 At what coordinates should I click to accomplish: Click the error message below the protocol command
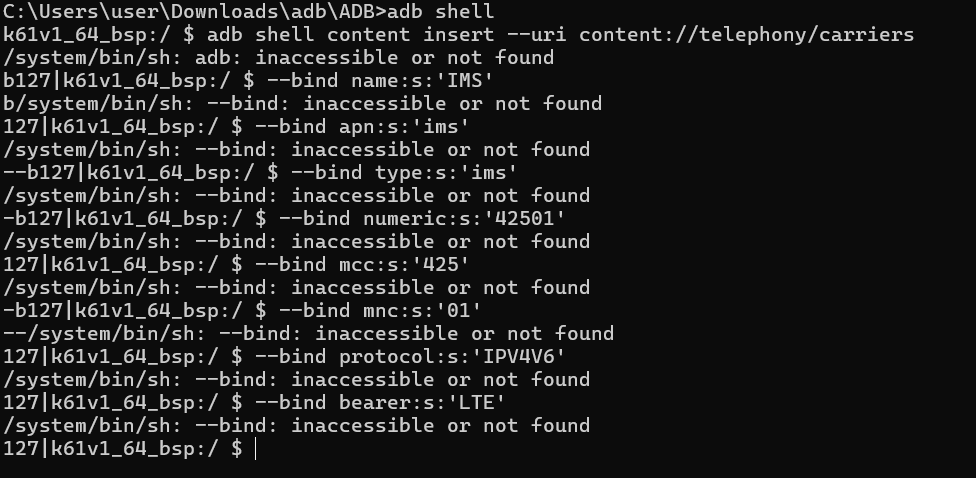(296, 380)
